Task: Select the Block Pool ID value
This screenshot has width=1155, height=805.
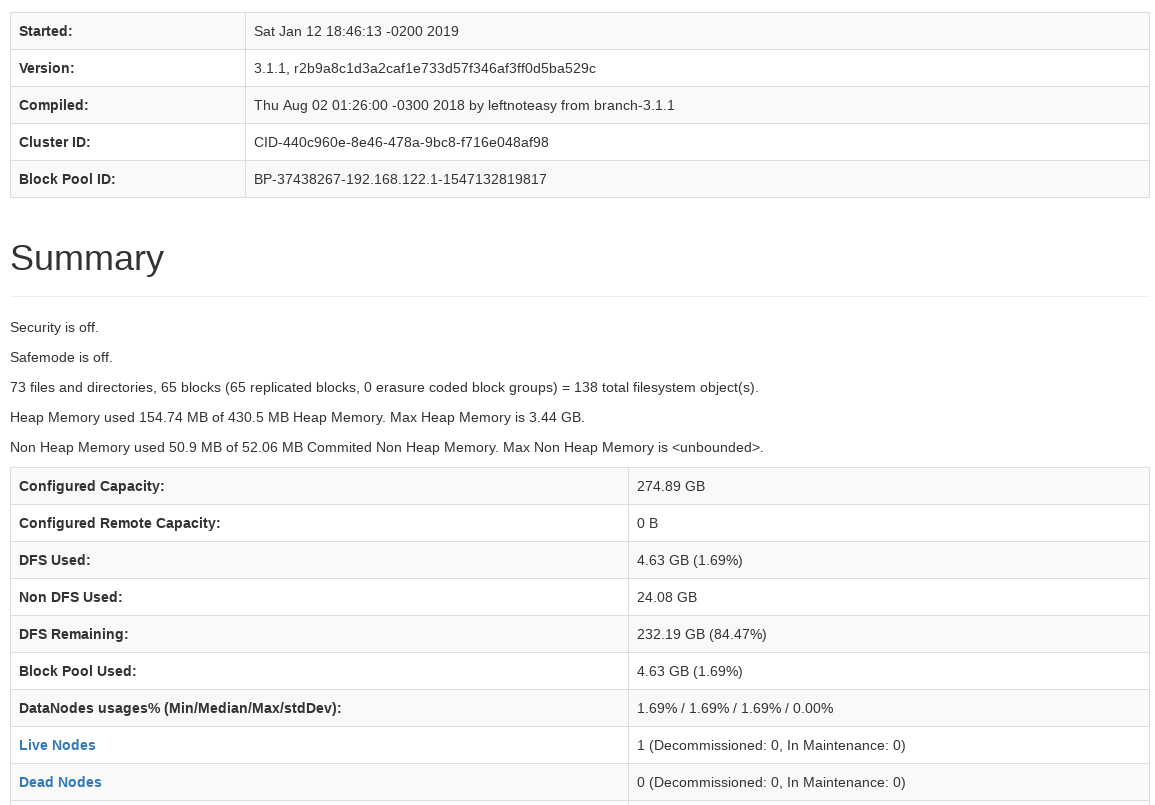Action: pos(400,179)
